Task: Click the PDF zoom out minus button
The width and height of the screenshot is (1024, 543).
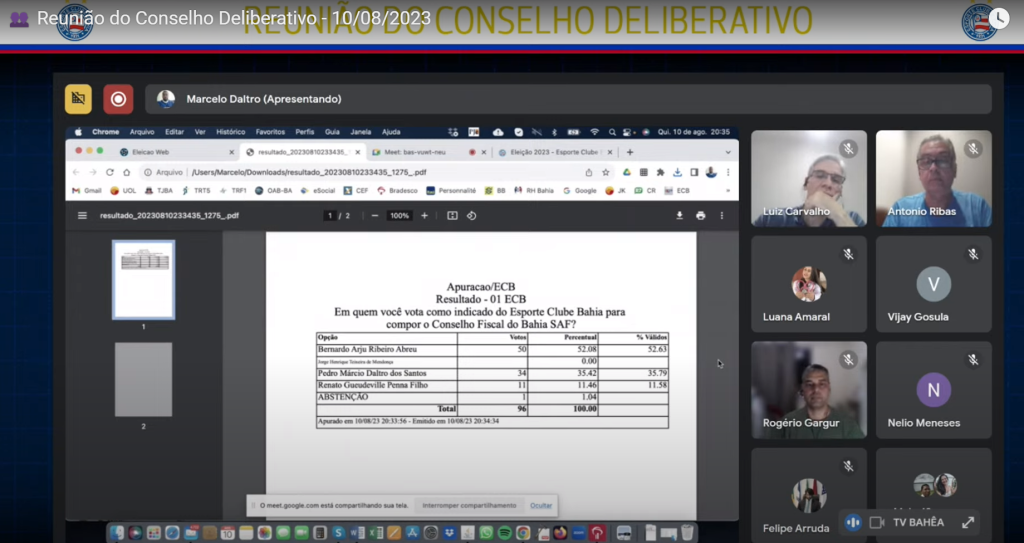Action: [x=375, y=215]
